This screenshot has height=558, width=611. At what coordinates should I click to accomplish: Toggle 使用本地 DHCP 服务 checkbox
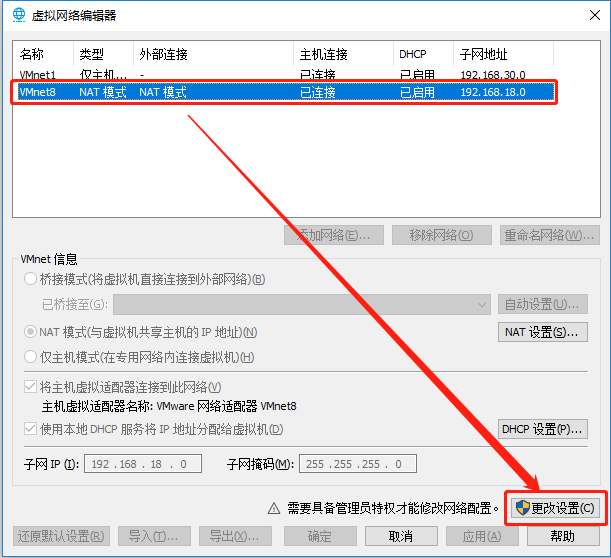coord(30,429)
